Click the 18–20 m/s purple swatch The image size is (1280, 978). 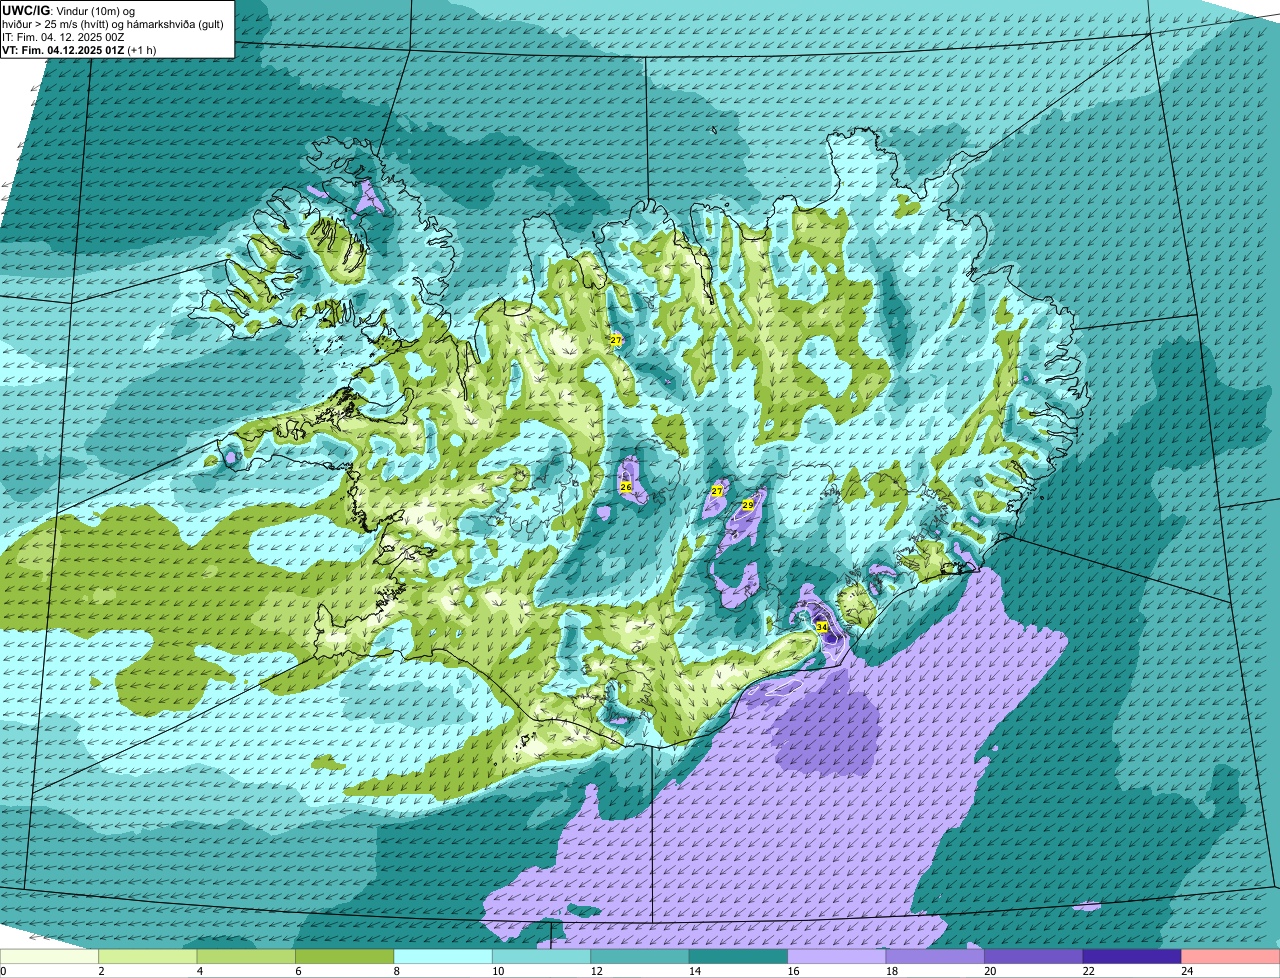(x=936, y=957)
